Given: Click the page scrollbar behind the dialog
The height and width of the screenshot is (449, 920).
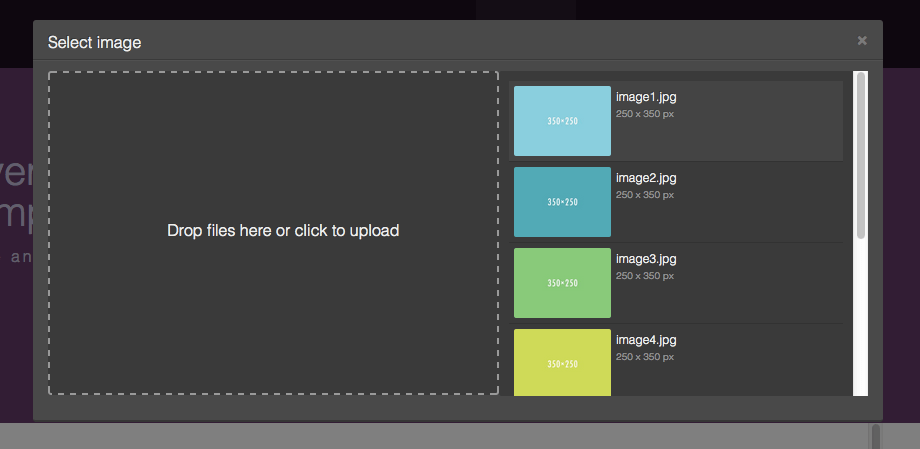Looking at the screenshot, I should [x=875, y=436].
